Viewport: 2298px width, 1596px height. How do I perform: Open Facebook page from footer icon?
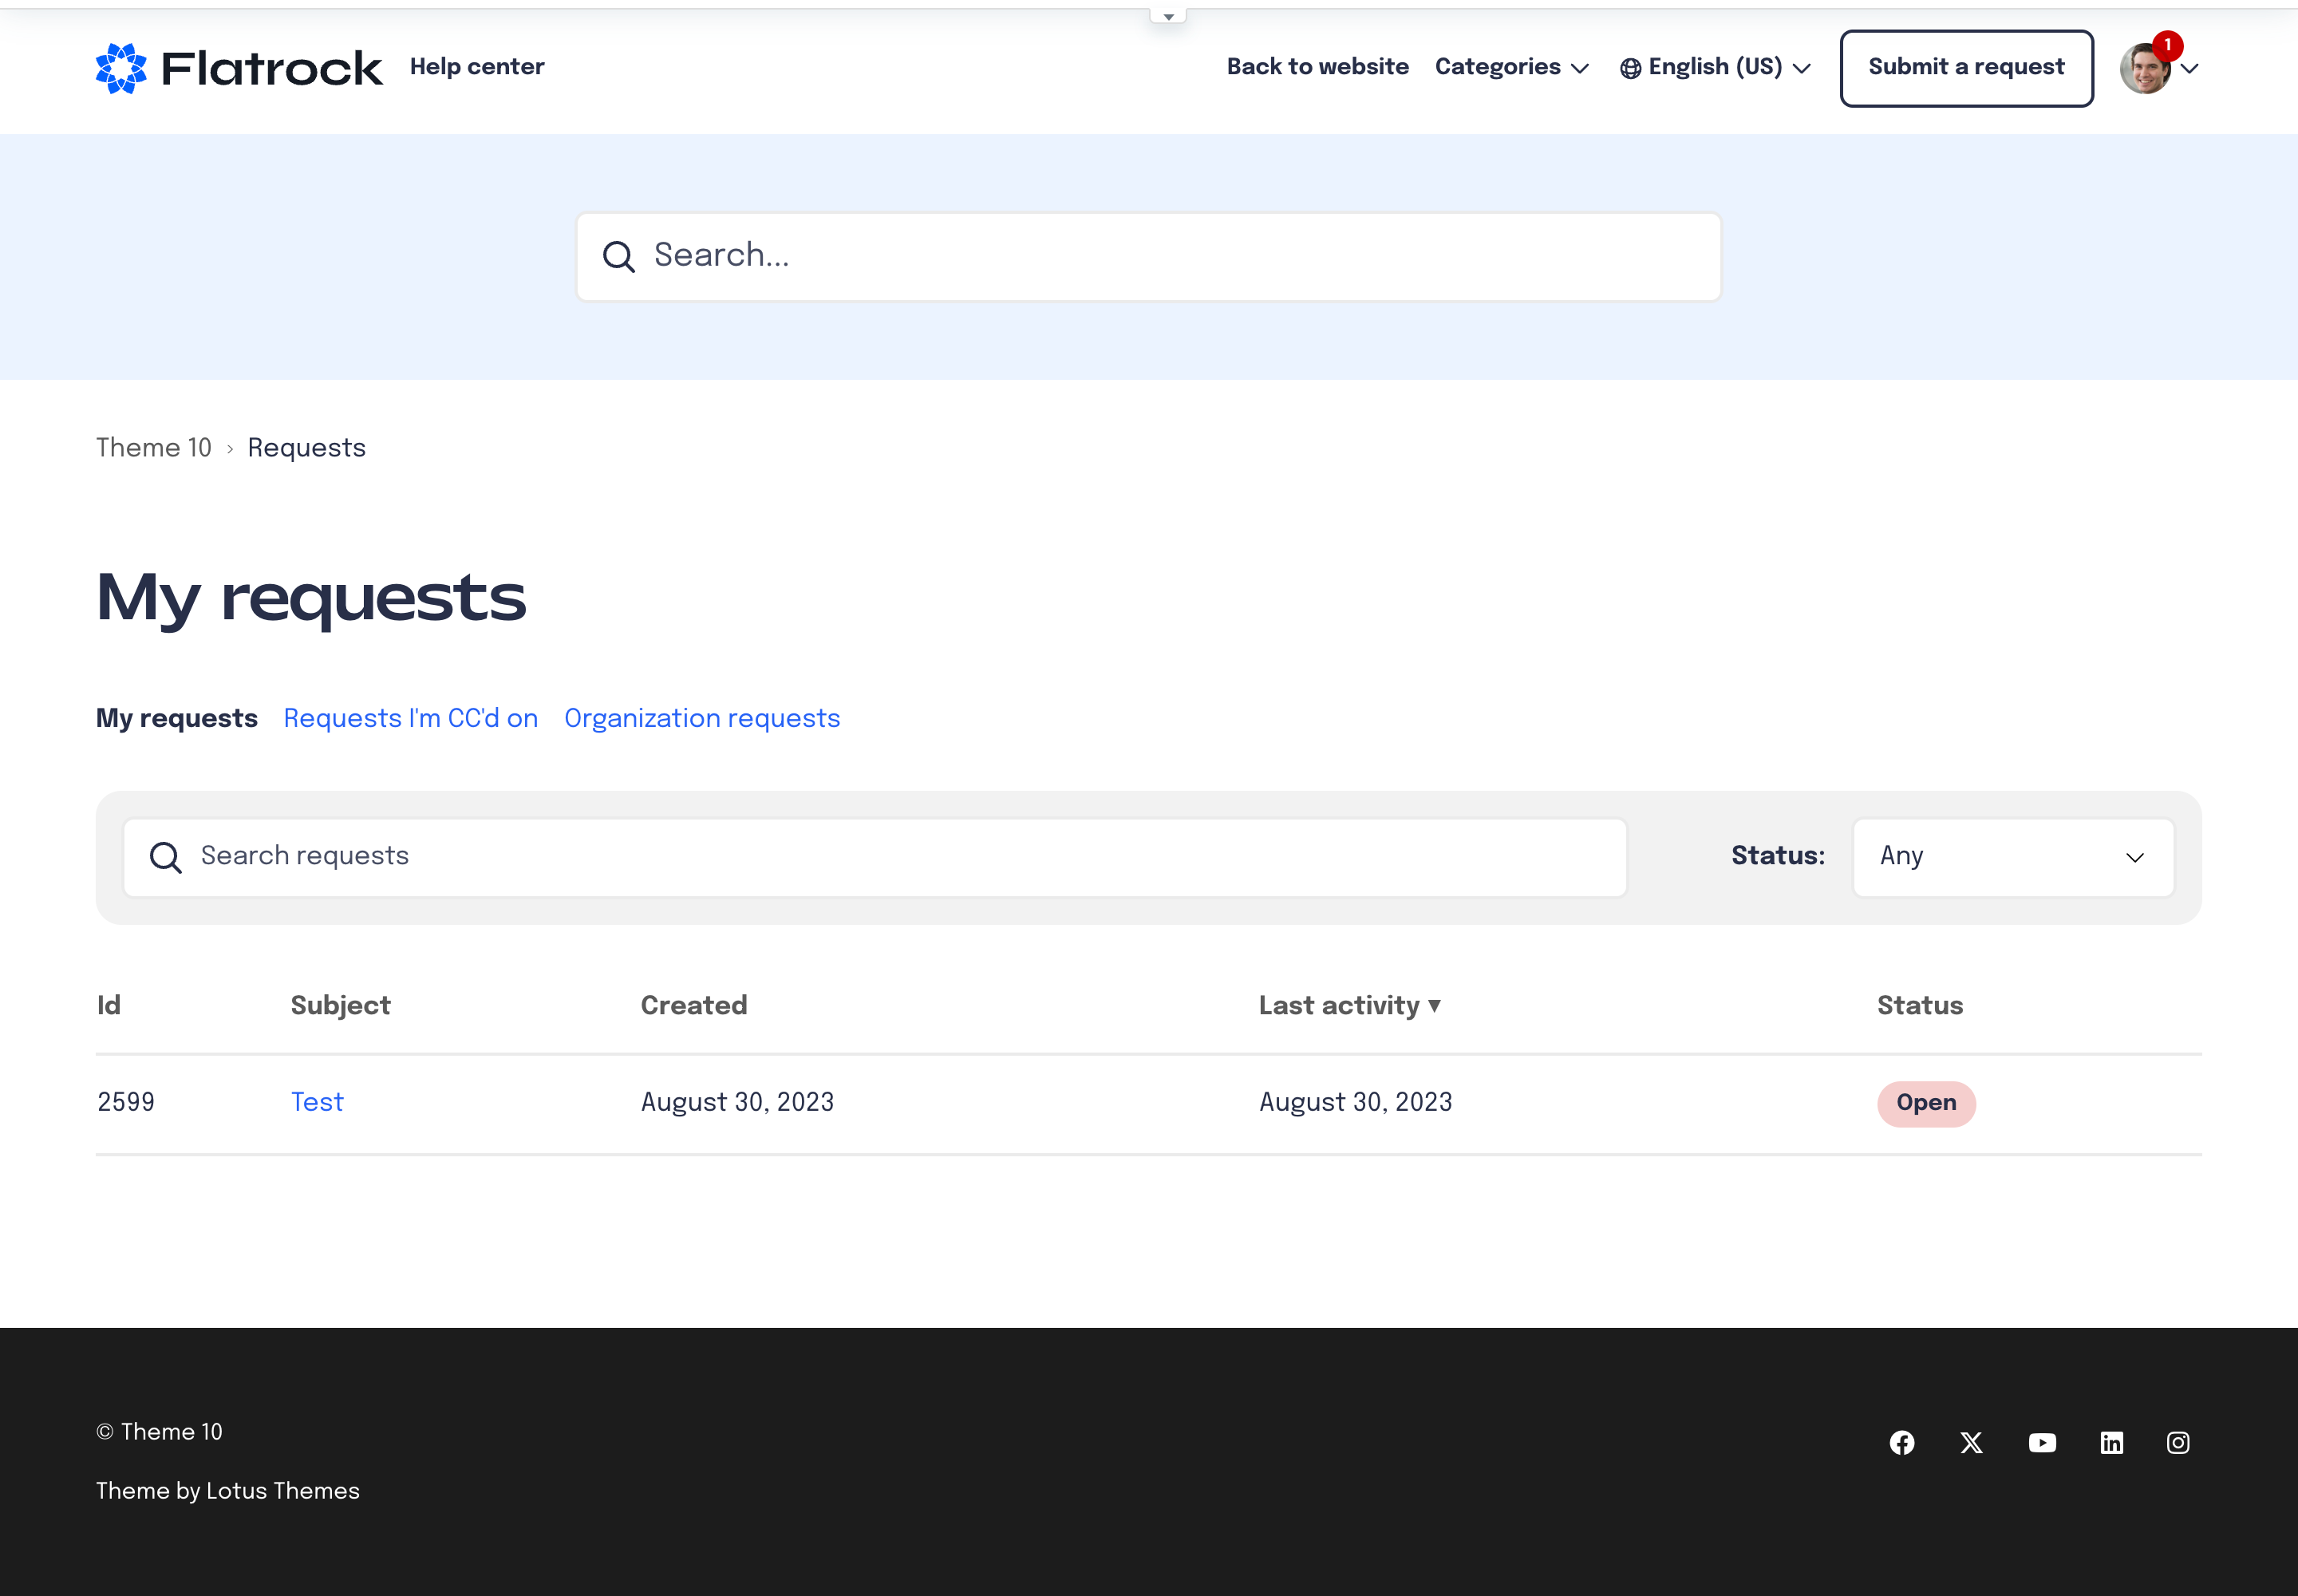1902,1442
